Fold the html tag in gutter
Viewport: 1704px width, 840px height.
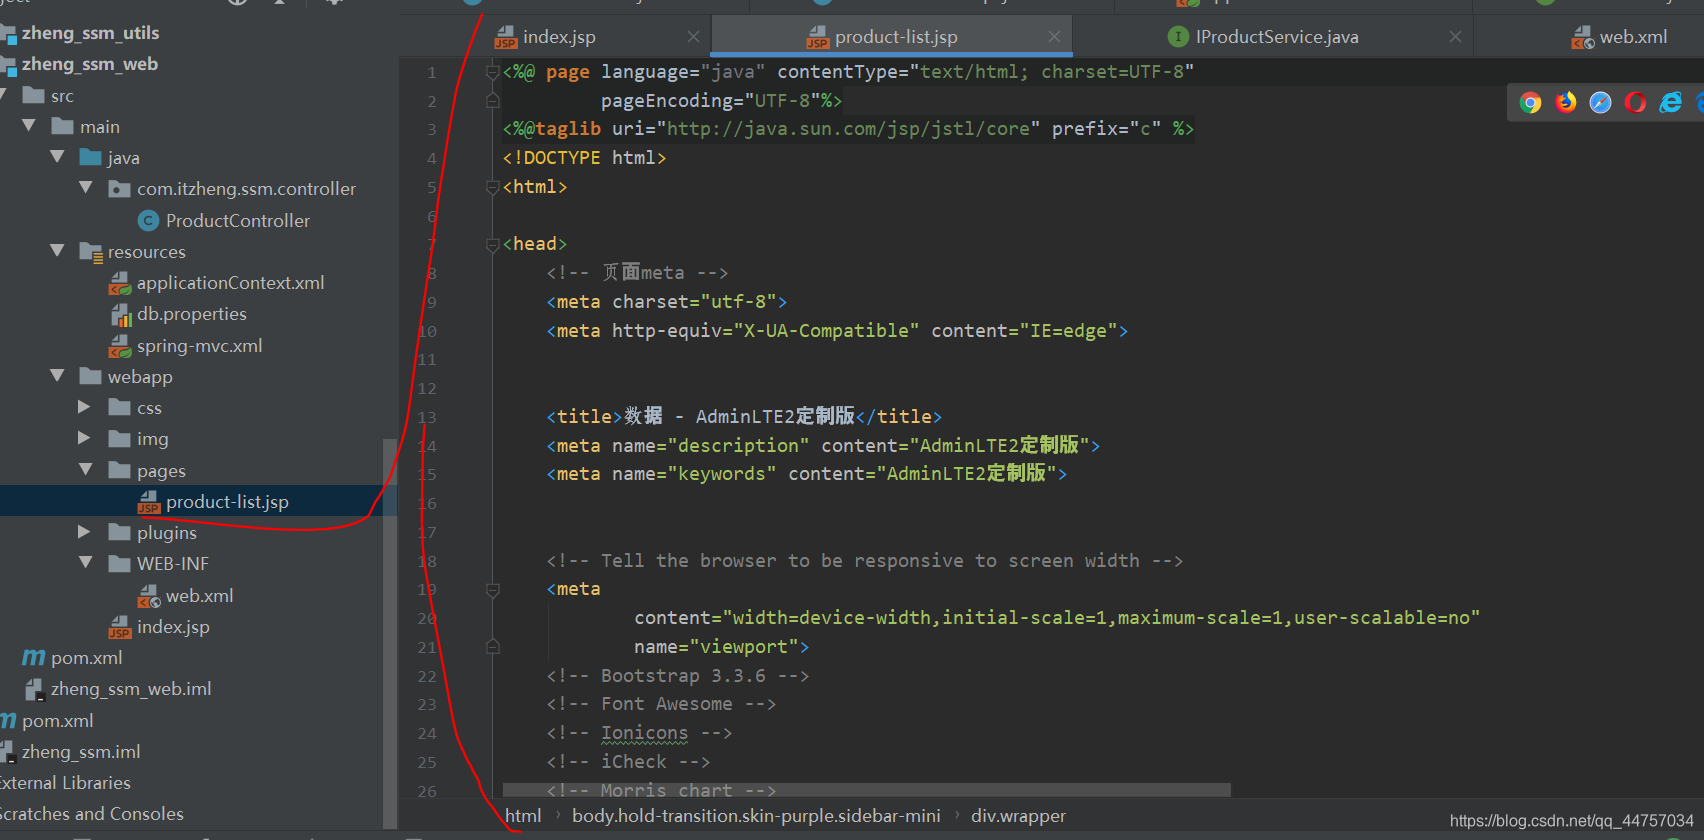492,187
